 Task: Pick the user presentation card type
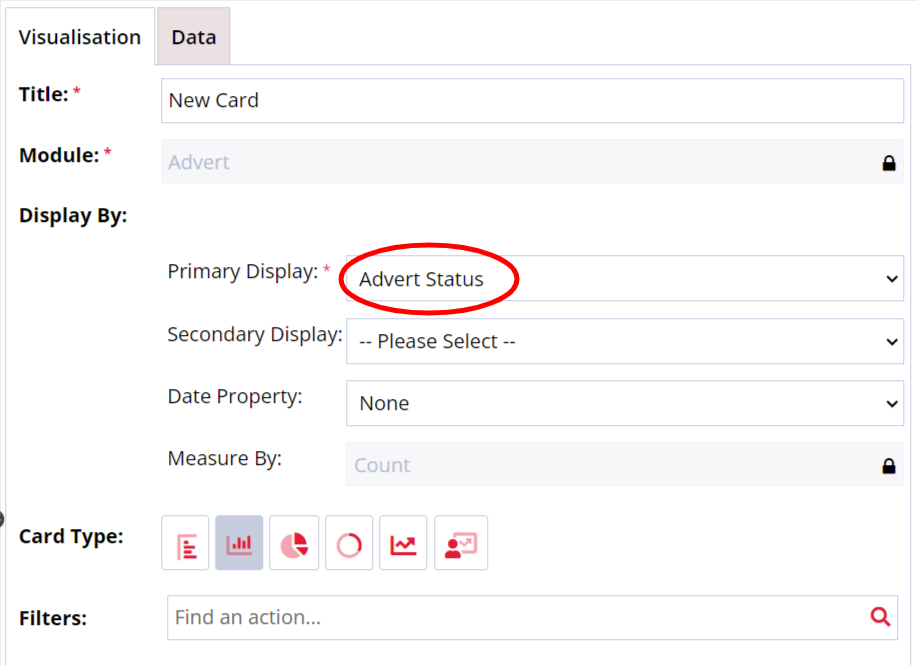tap(461, 543)
